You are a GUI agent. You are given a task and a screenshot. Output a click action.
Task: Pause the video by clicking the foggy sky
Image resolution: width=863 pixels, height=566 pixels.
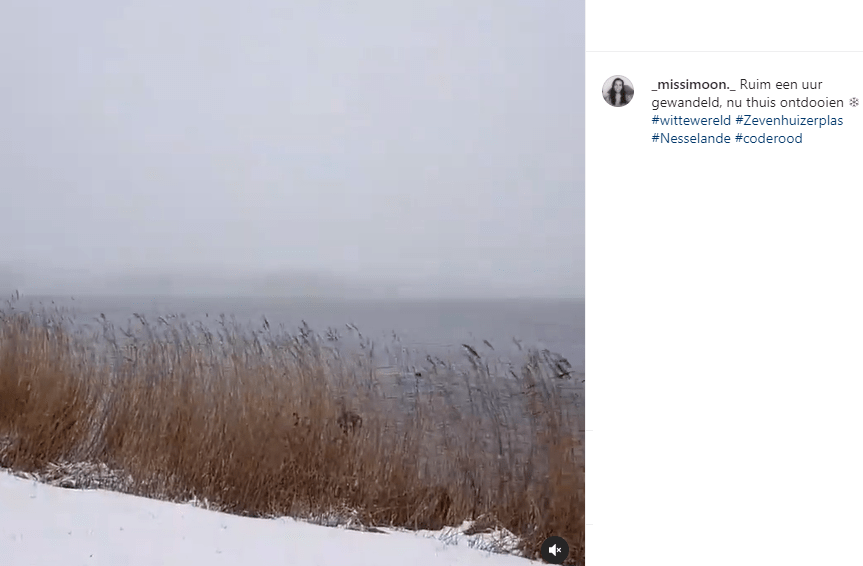292,138
